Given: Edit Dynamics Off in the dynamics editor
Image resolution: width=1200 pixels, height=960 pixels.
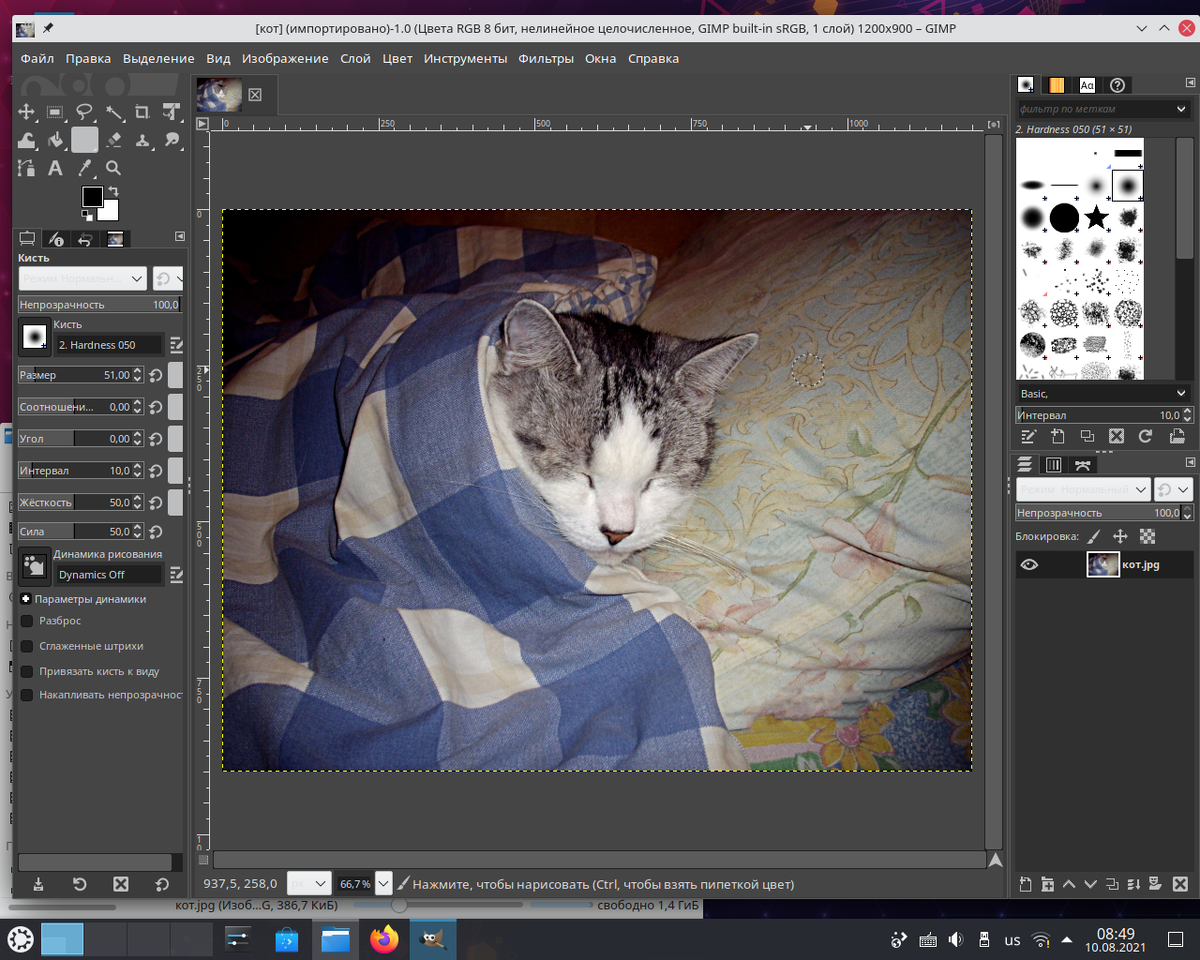Looking at the screenshot, I should tap(177, 574).
